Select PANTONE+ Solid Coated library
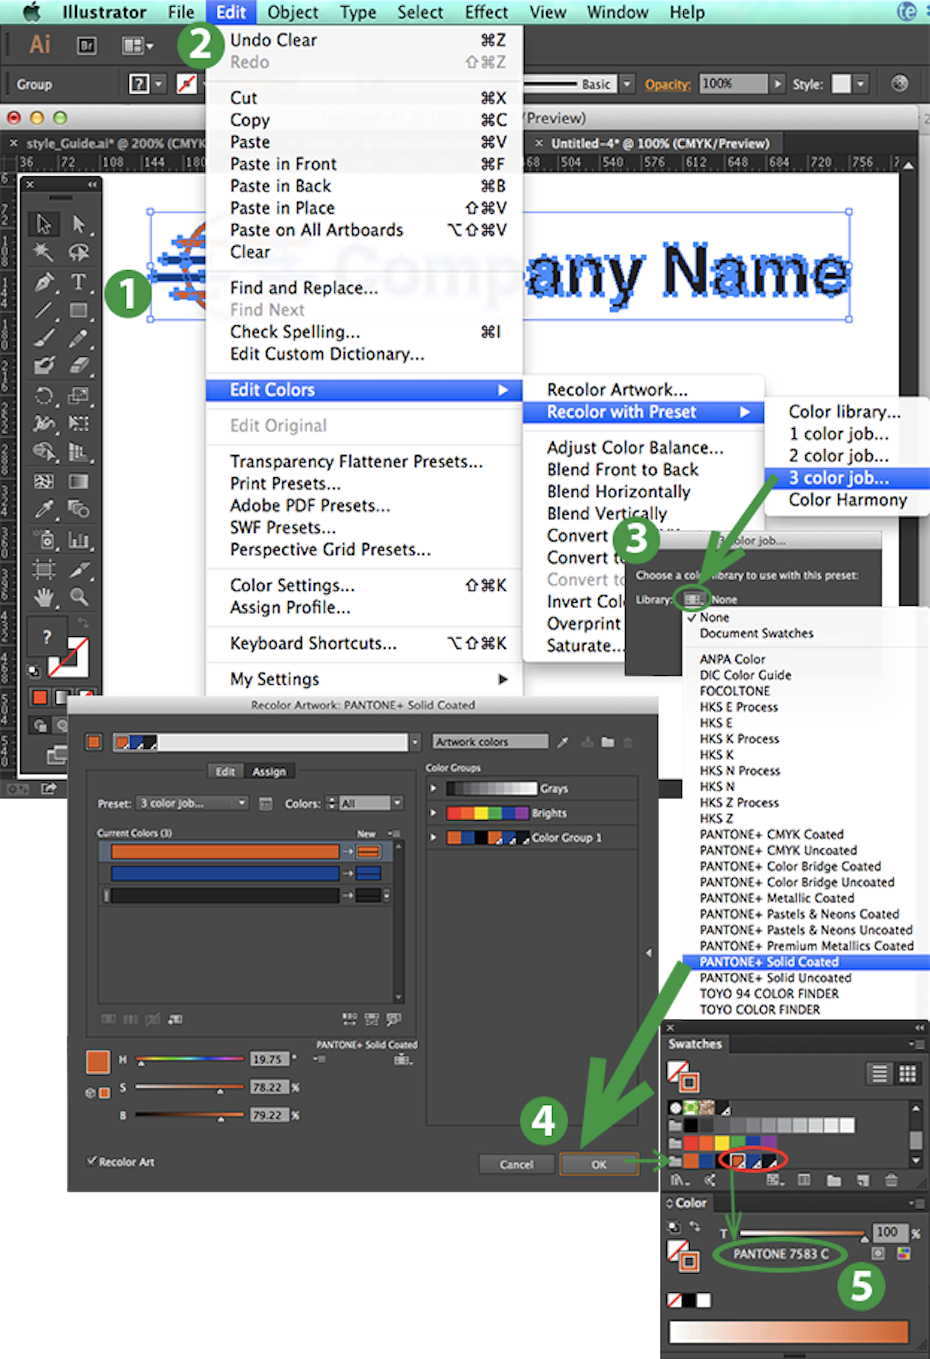This screenshot has height=1359, width=930. [805, 962]
